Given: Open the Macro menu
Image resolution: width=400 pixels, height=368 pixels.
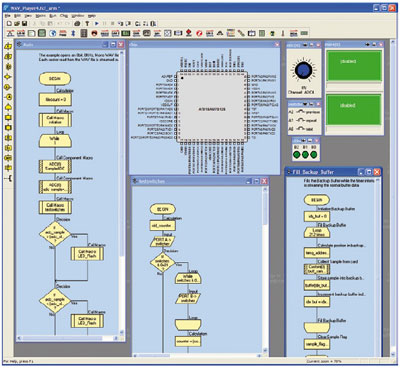Looking at the screenshot, I should point(41,16).
